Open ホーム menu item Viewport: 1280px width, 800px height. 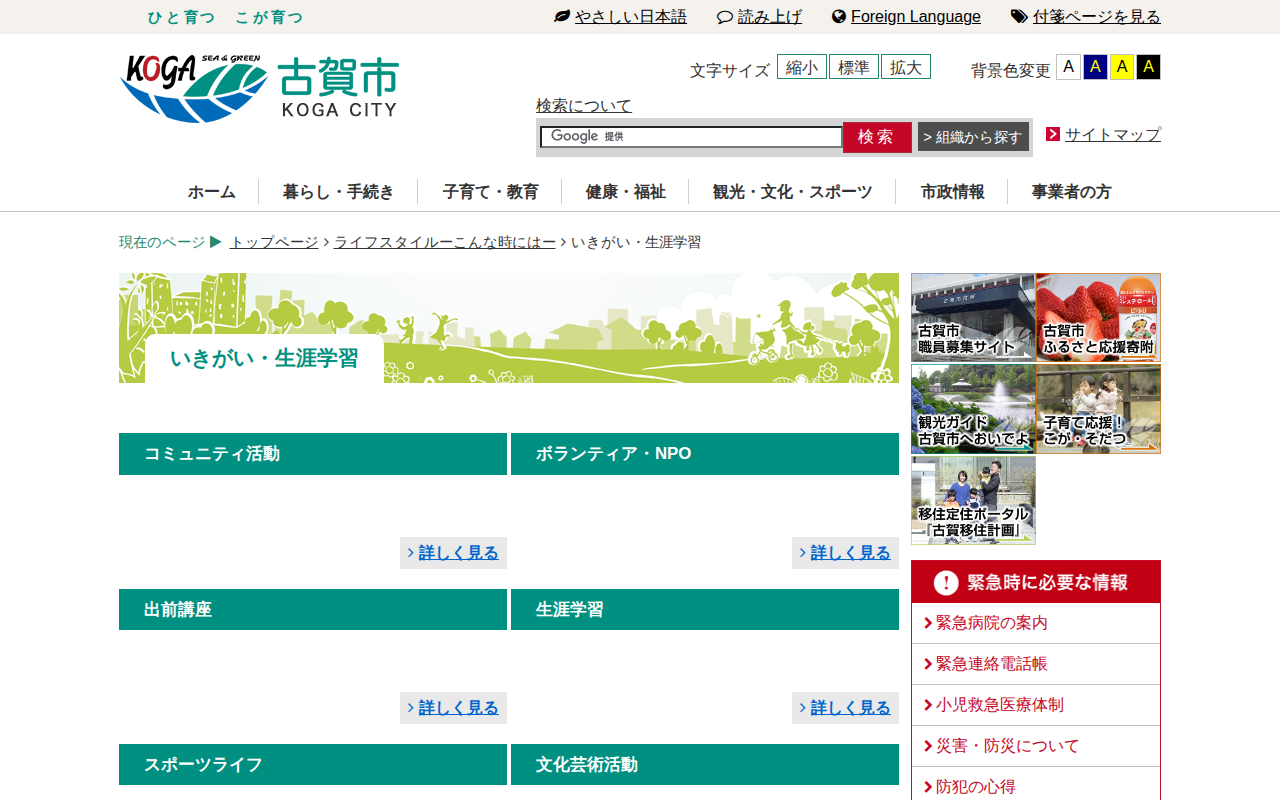212,192
